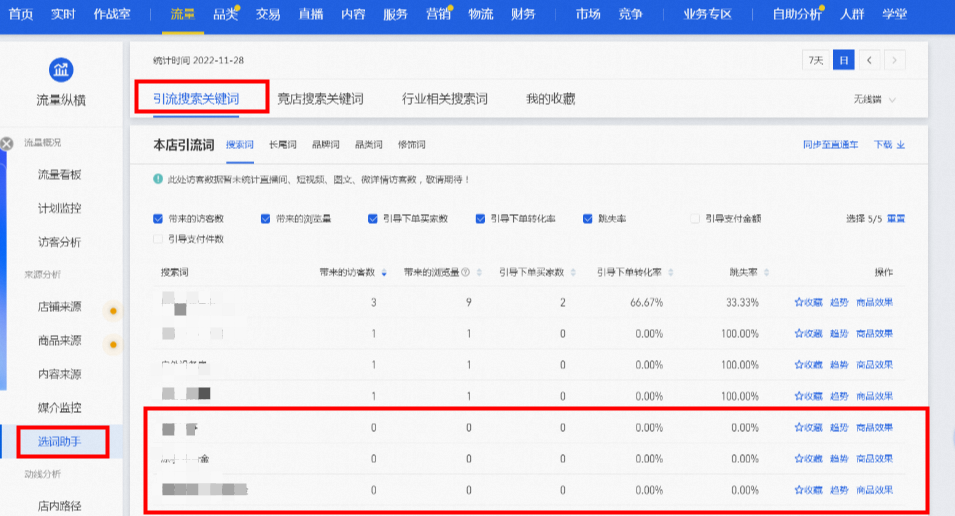Uncheck 引导下单转化率 checkbox
This screenshot has width=955, height=516.
(480, 219)
